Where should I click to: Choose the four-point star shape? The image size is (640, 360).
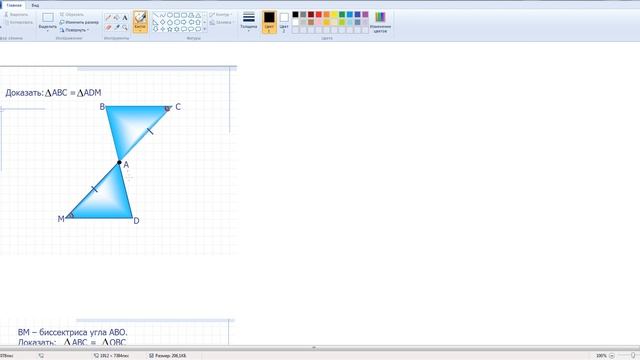(x=162, y=29)
